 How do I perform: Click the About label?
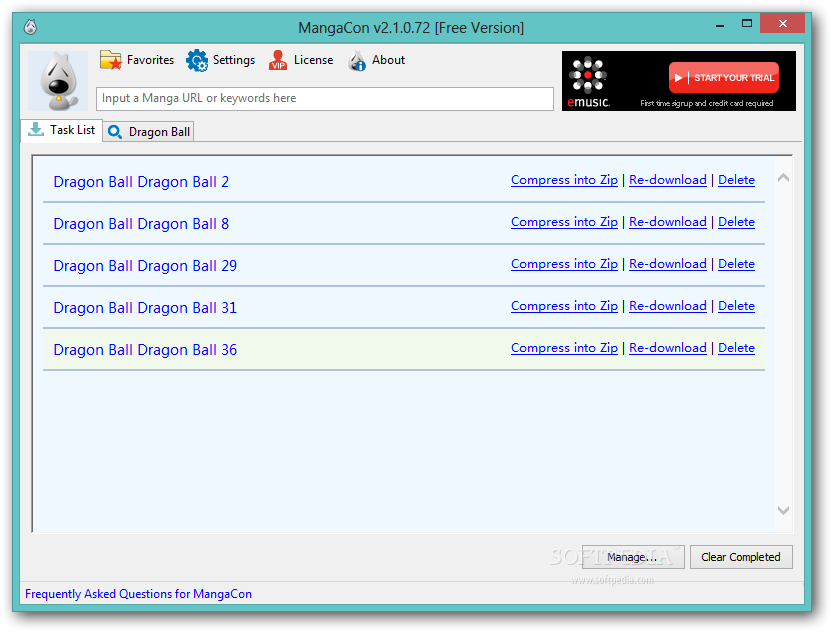click(388, 60)
